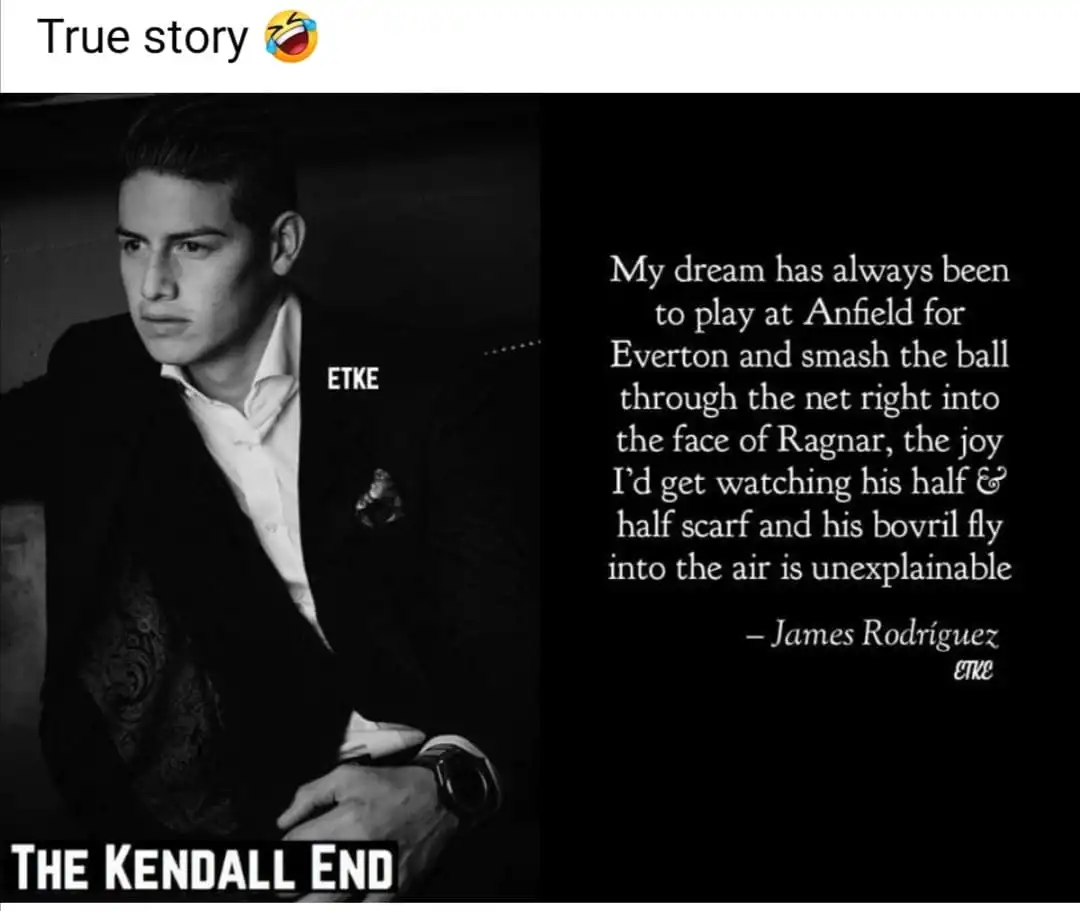Click the "– James Rodríguez" attribution
The image size is (1080, 911).
(x=871, y=634)
